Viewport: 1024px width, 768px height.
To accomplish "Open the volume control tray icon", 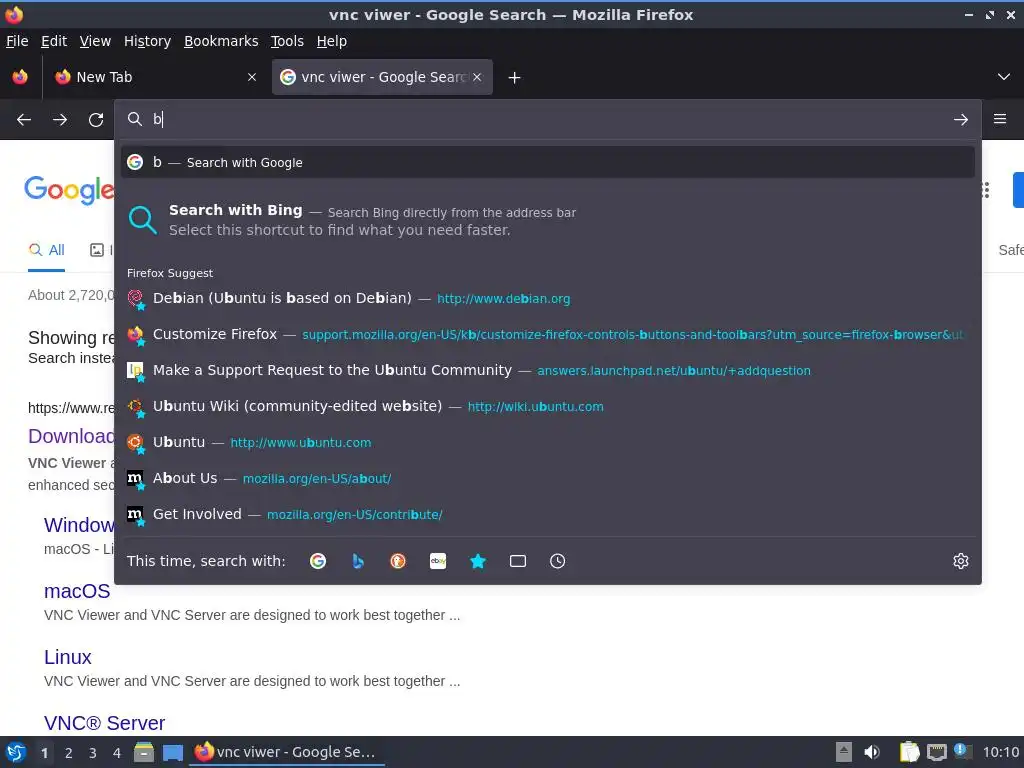I will (x=872, y=752).
